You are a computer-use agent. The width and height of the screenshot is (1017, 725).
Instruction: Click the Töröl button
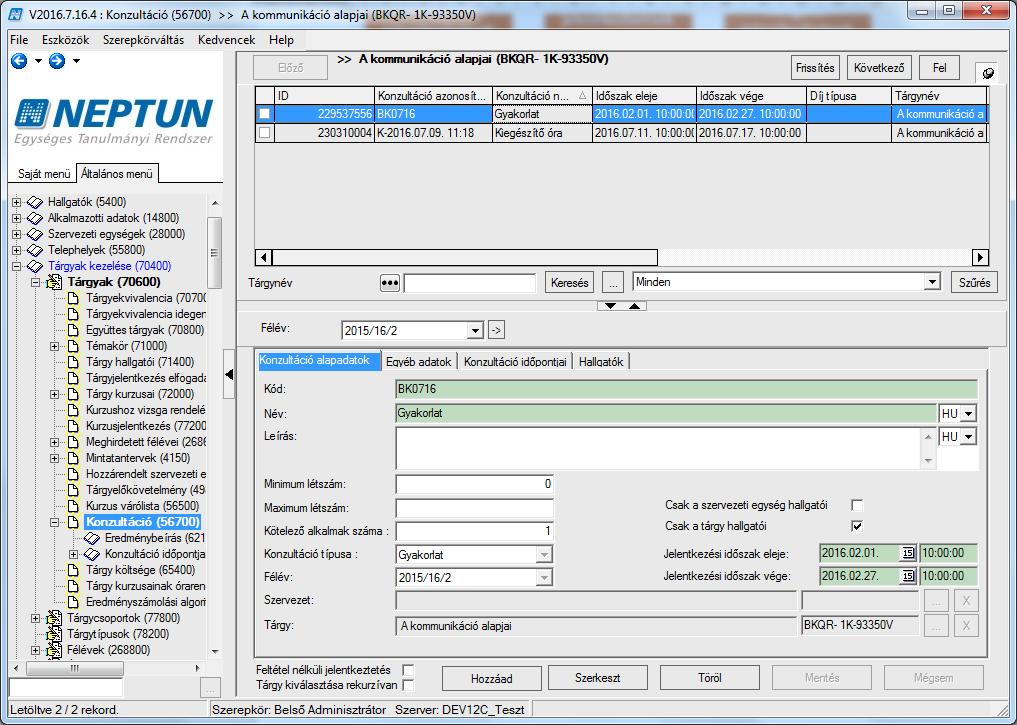click(710, 678)
